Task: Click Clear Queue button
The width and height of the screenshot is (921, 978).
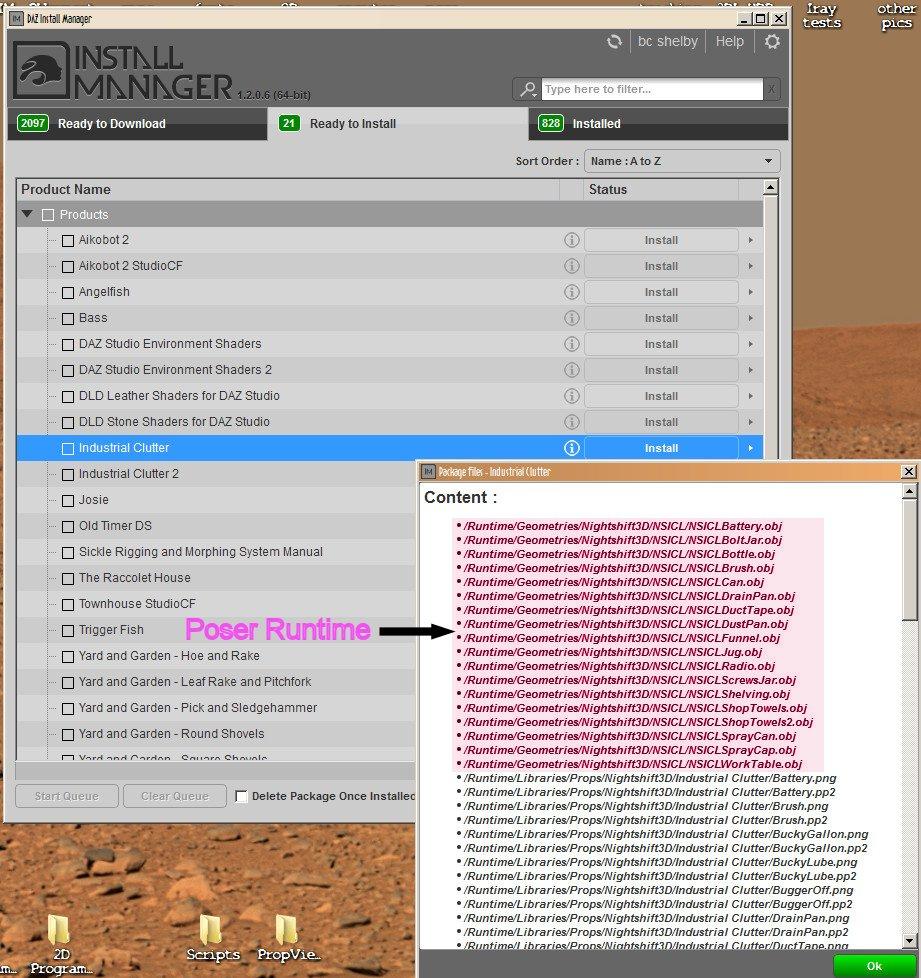Action: tap(175, 796)
